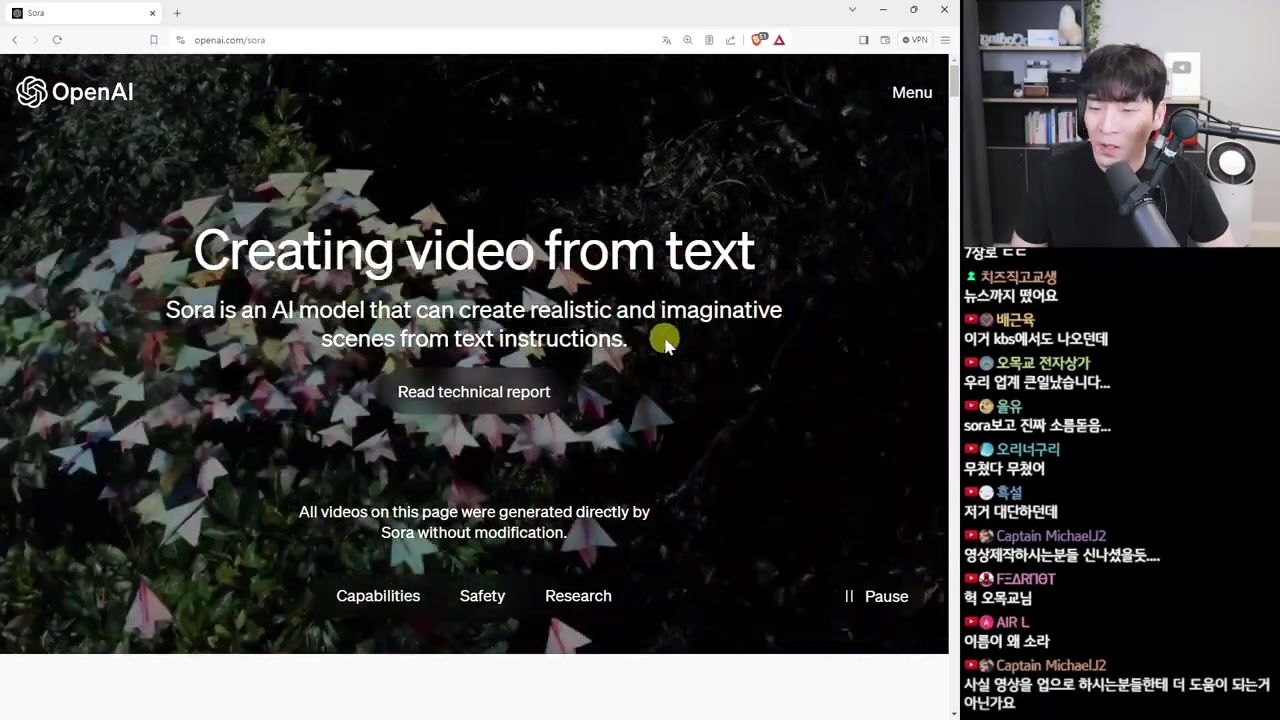This screenshot has width=1280, height=720.
Task: Click the Creating video from text heading
Action: 474,250
